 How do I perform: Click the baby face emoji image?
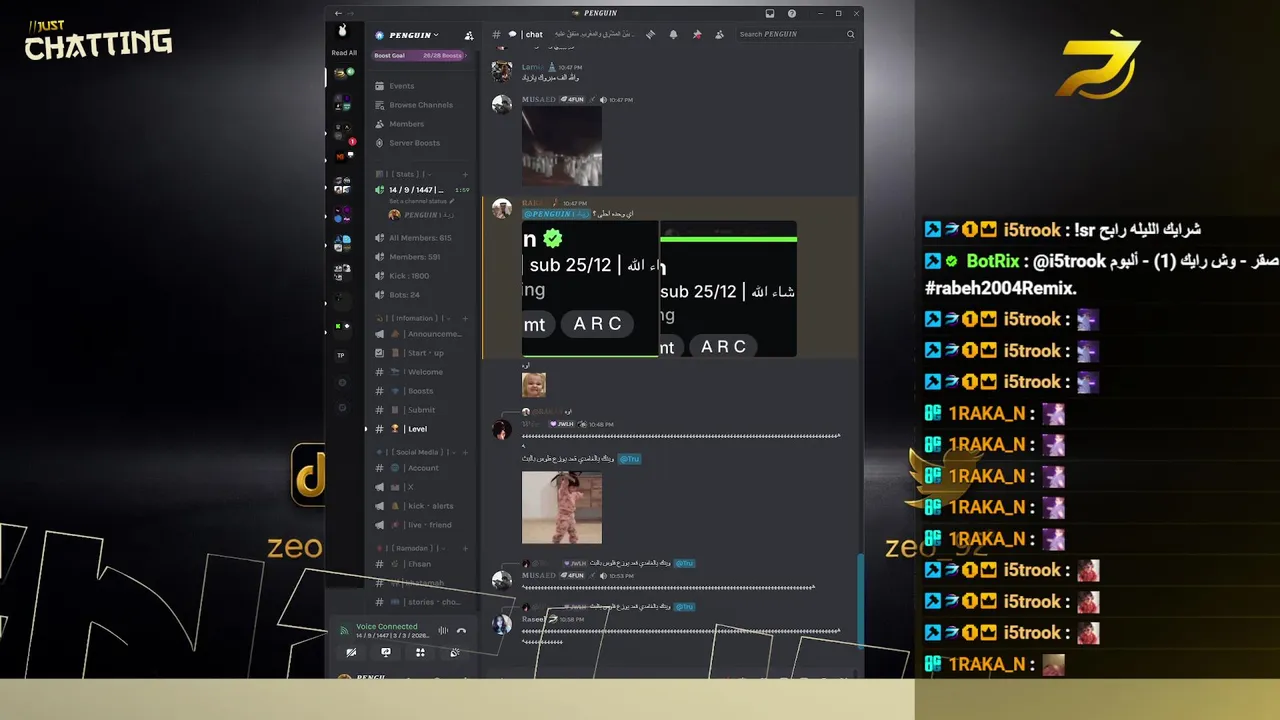534,385
